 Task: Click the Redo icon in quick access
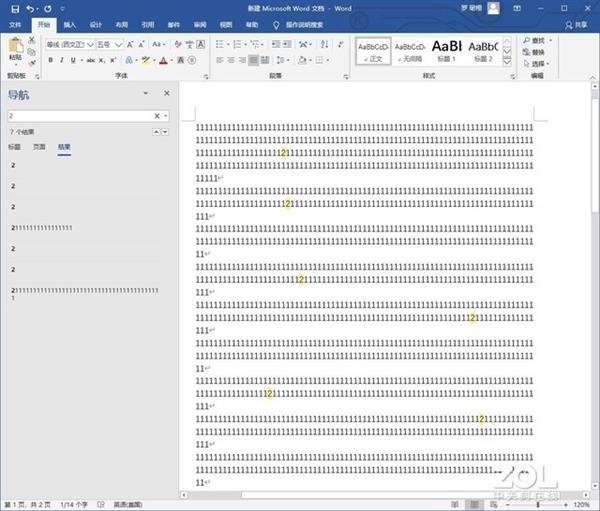pos(47,9)
